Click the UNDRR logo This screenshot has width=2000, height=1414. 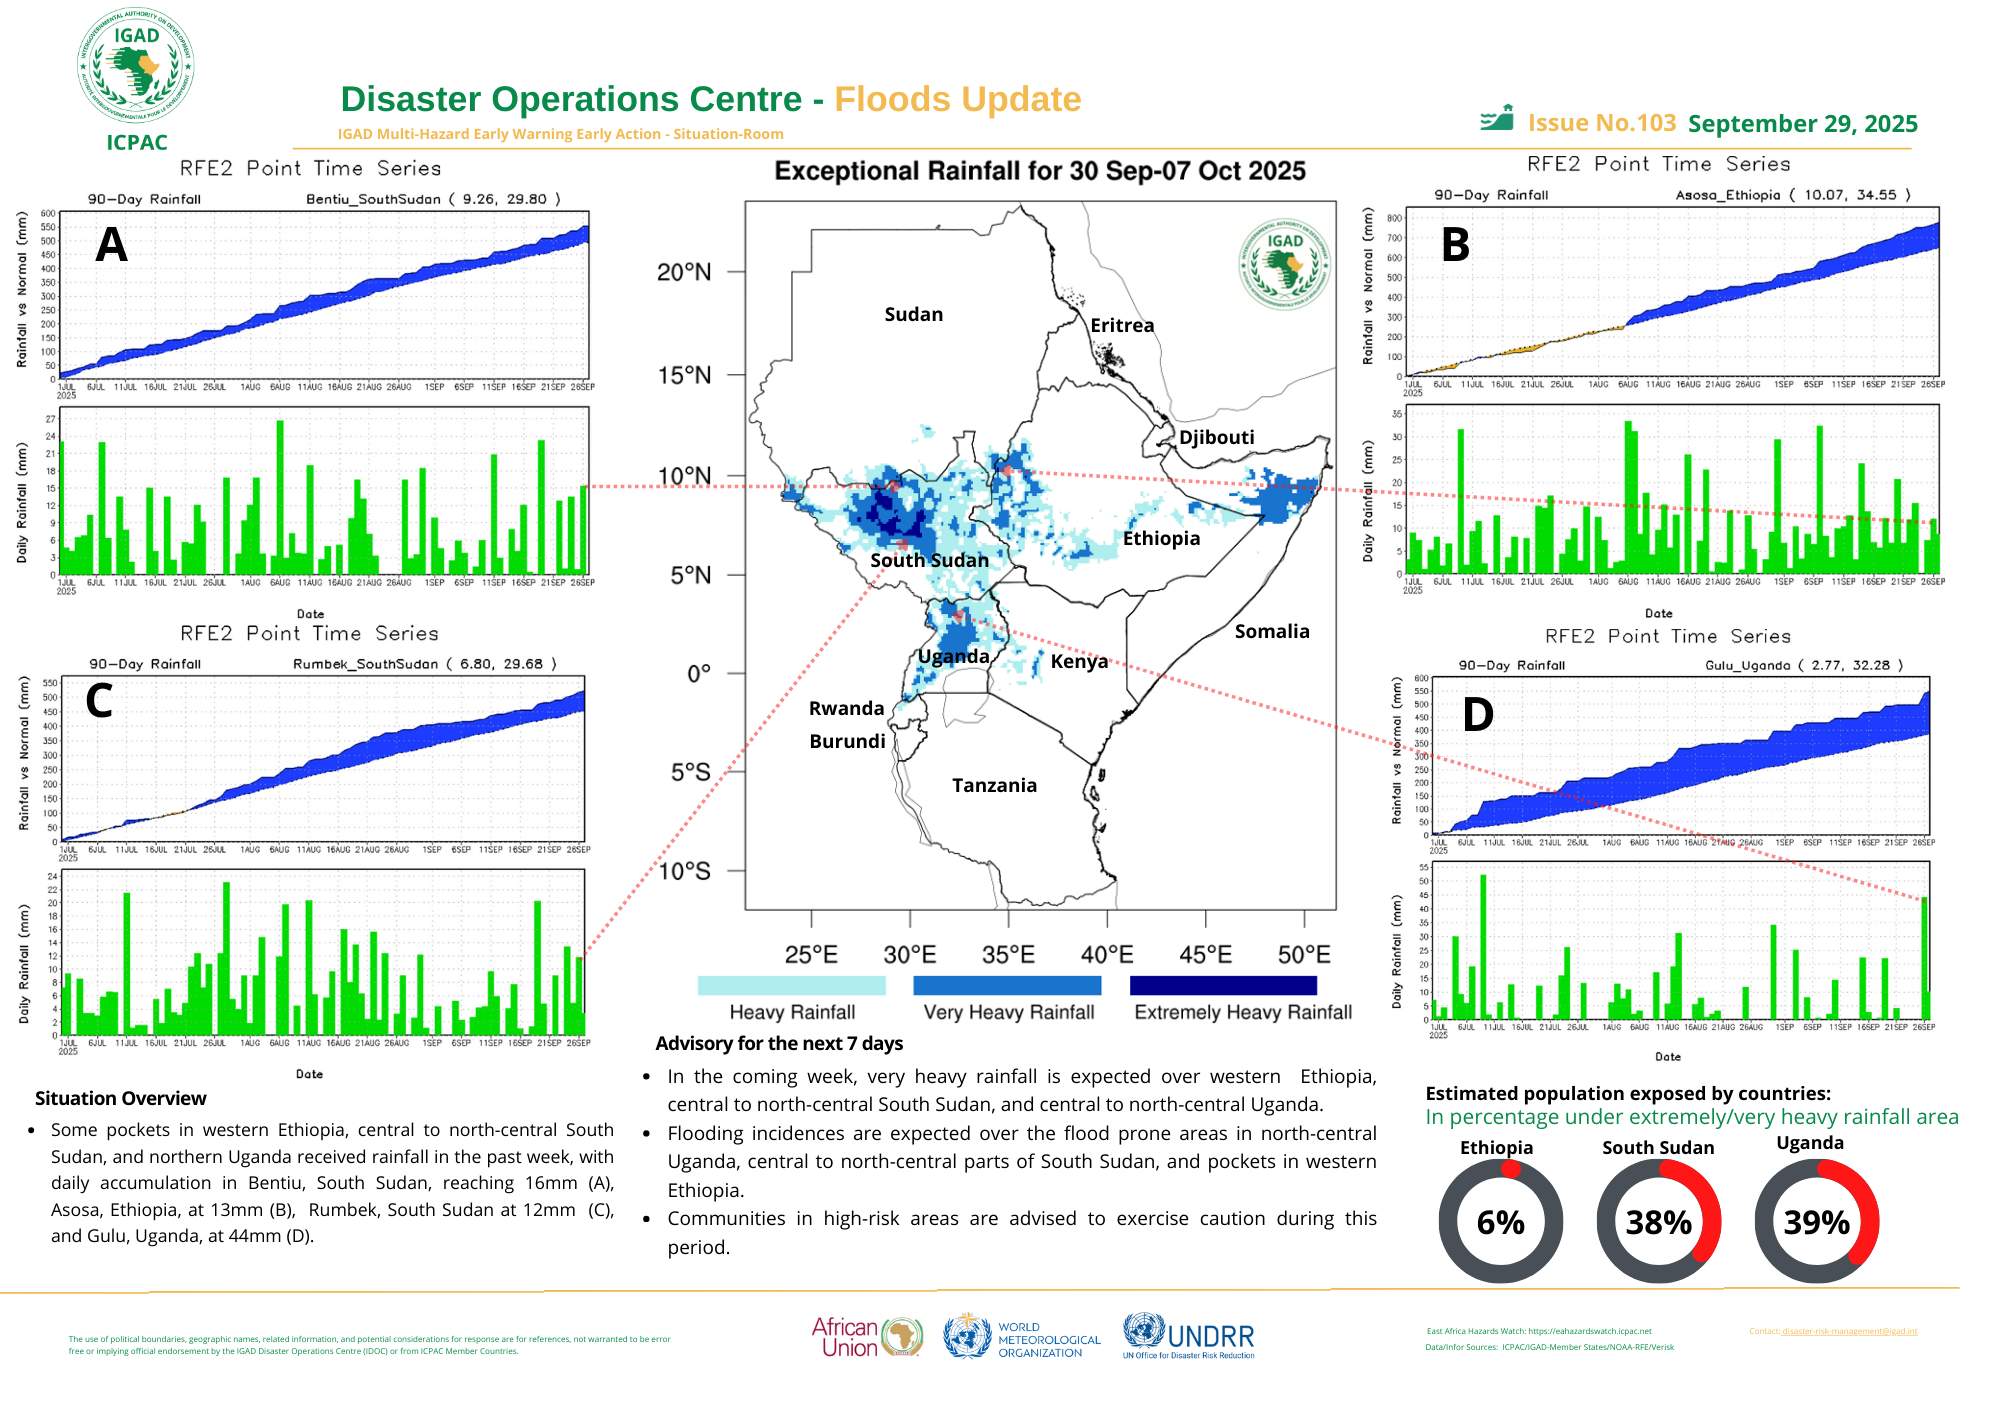pyautogui.click(x=1188, y=1336)
